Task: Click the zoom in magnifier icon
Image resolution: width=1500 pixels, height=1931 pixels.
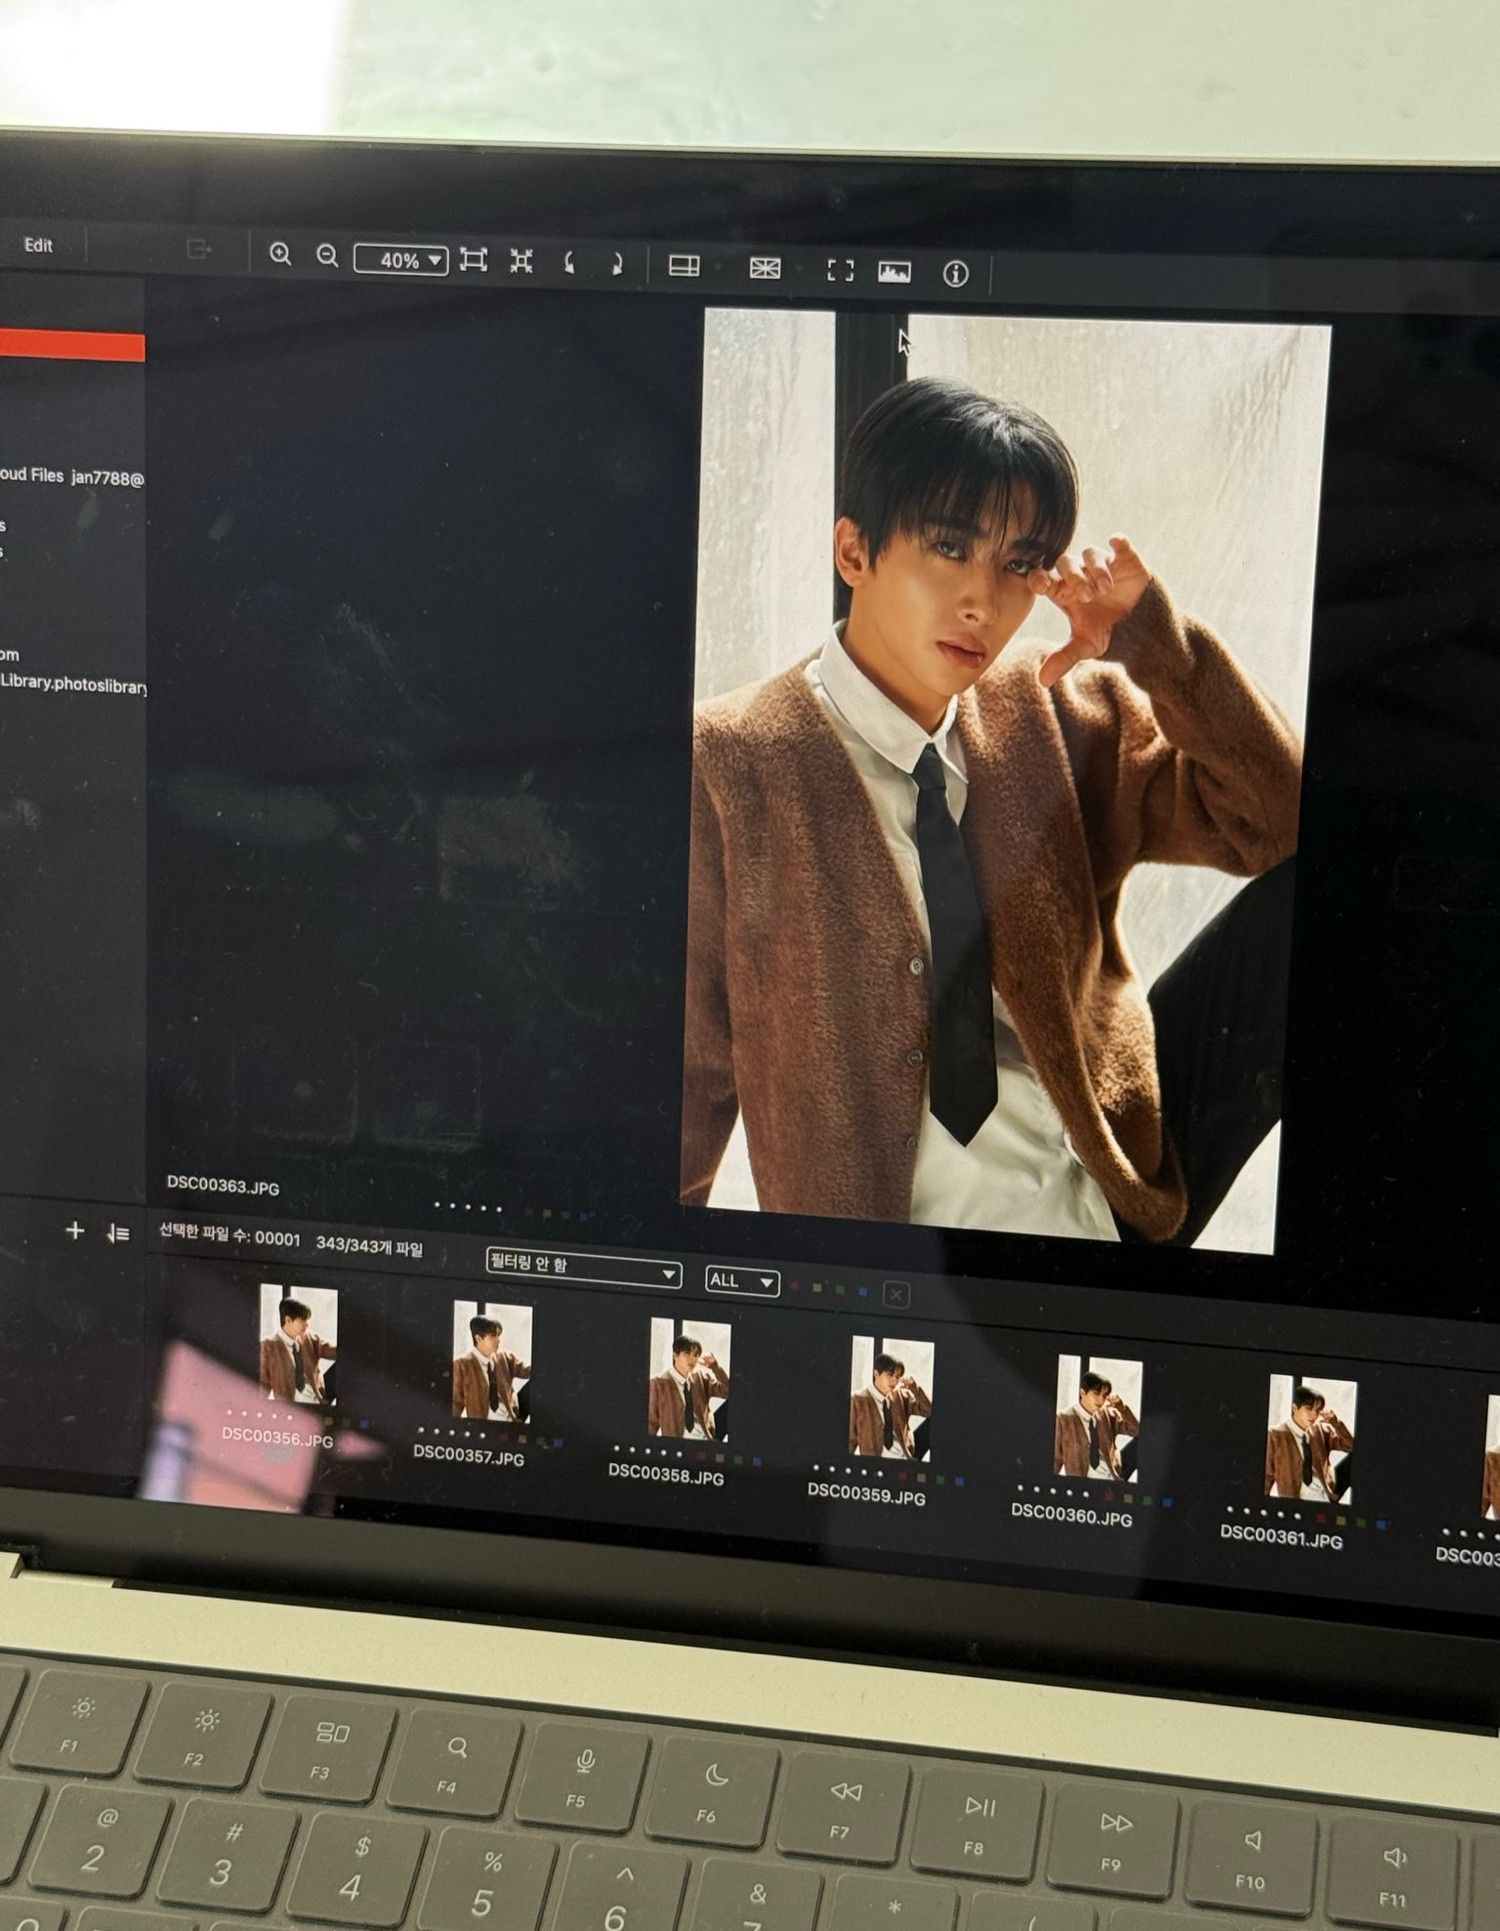Action: point(280,255)
